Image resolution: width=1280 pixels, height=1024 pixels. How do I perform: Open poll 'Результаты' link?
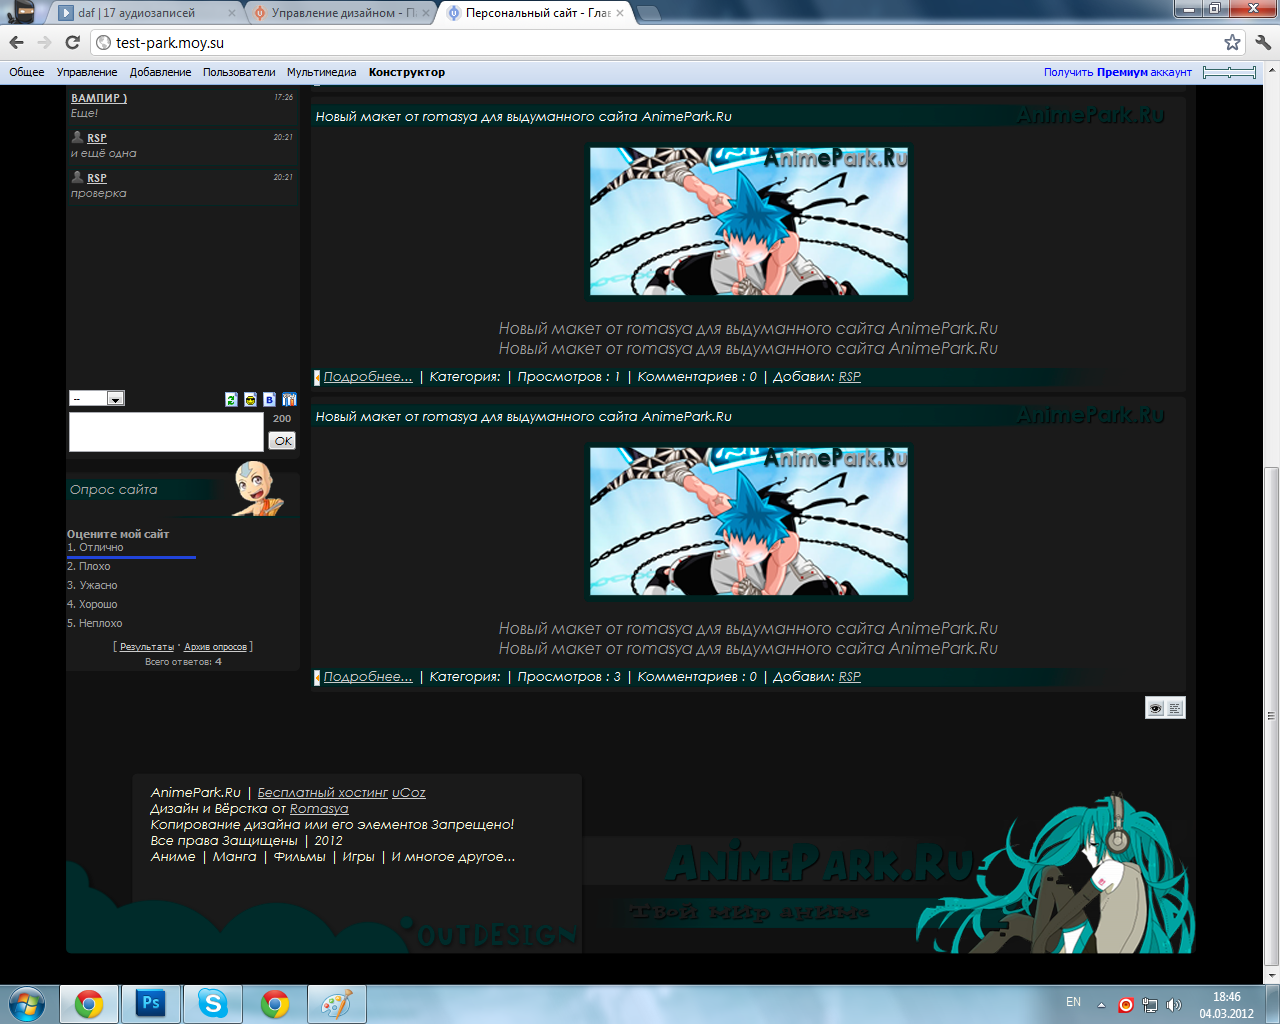click(147, 647)
